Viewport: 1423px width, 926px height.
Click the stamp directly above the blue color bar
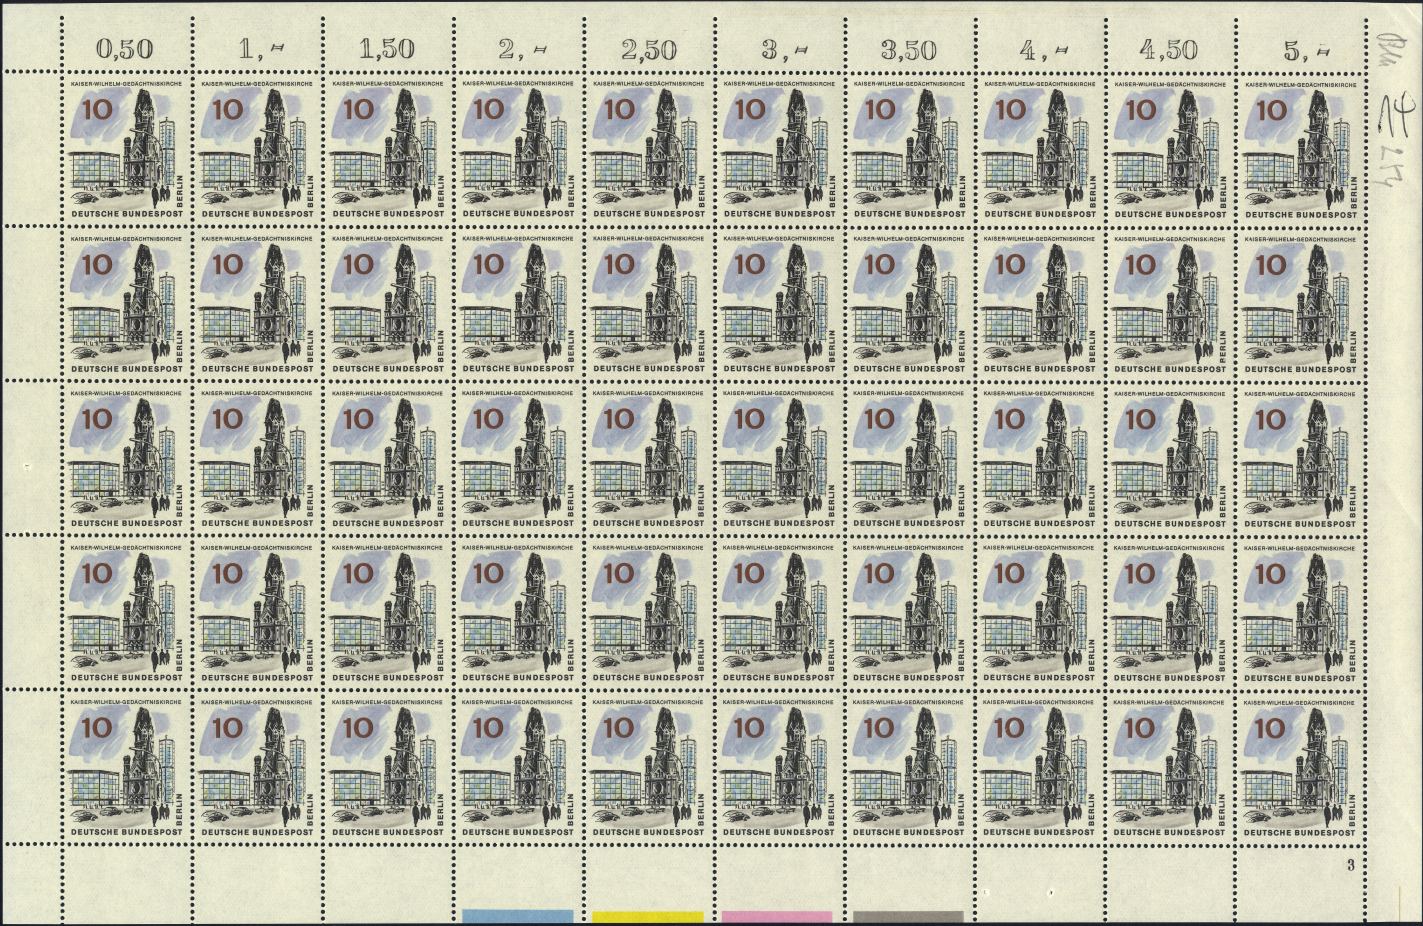coord(518,767)
